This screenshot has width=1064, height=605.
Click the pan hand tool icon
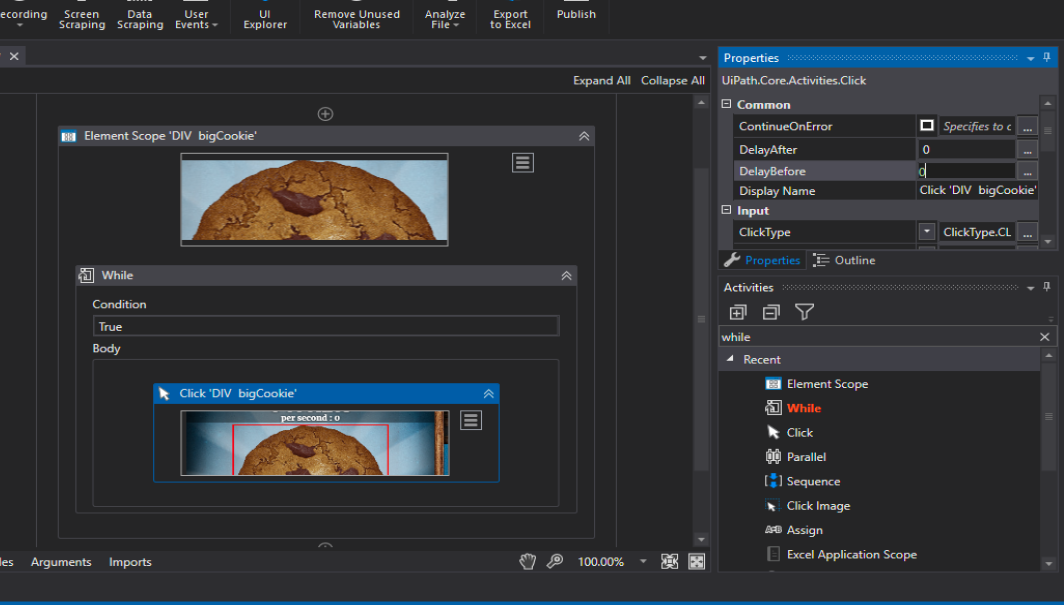coord(527,562)
